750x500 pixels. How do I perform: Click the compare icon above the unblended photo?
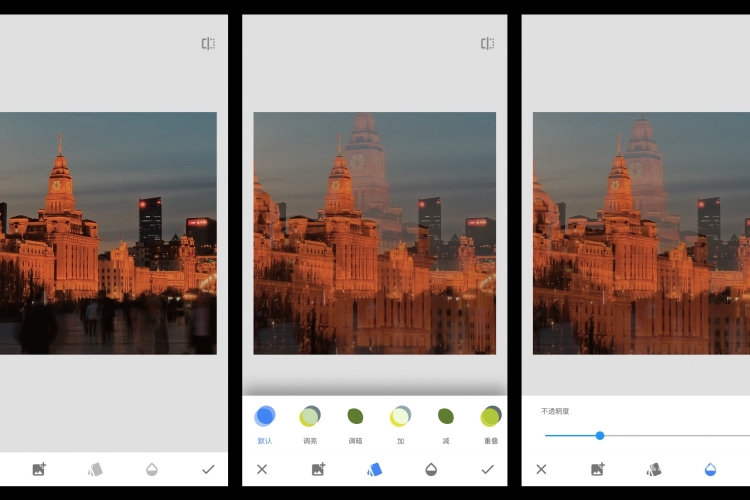(x=208, y=44)
